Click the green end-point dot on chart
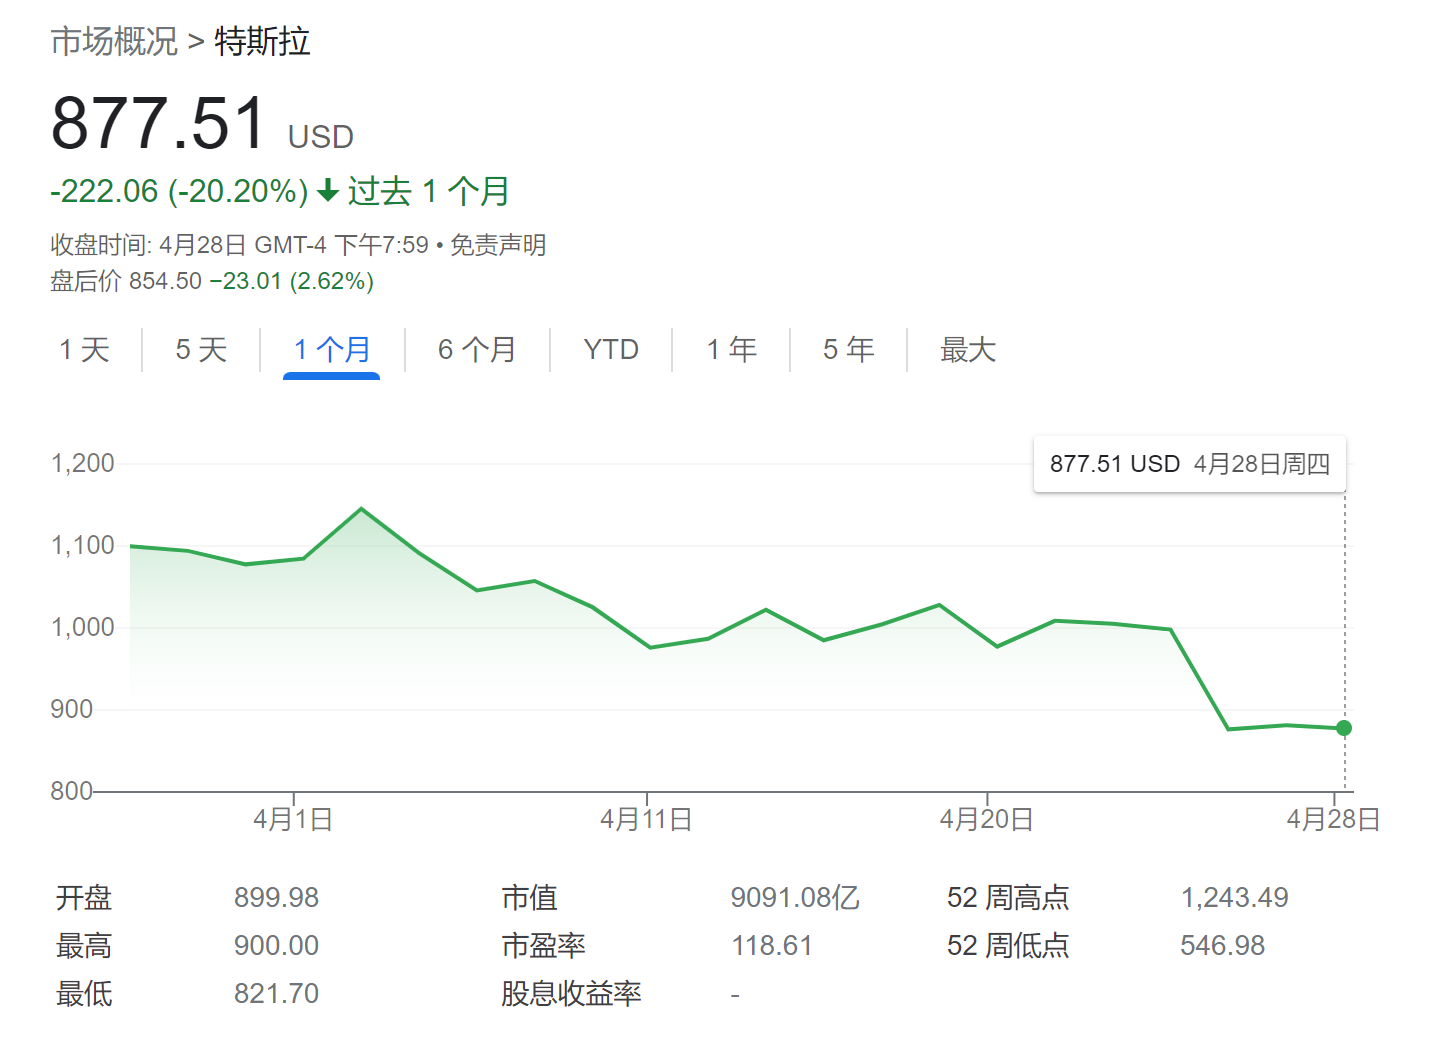Viewport: 1446px width, 1038px height. 1344,728
